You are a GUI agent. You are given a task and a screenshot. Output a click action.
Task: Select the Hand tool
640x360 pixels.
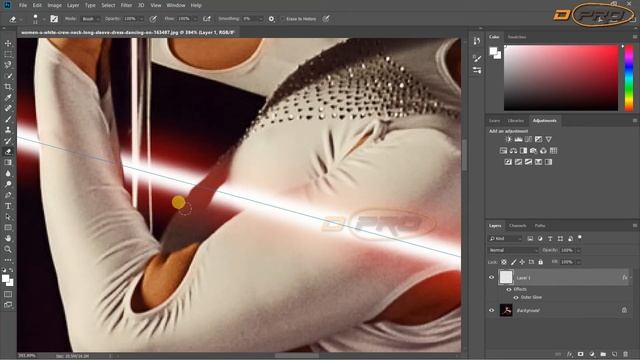(8, 238)
